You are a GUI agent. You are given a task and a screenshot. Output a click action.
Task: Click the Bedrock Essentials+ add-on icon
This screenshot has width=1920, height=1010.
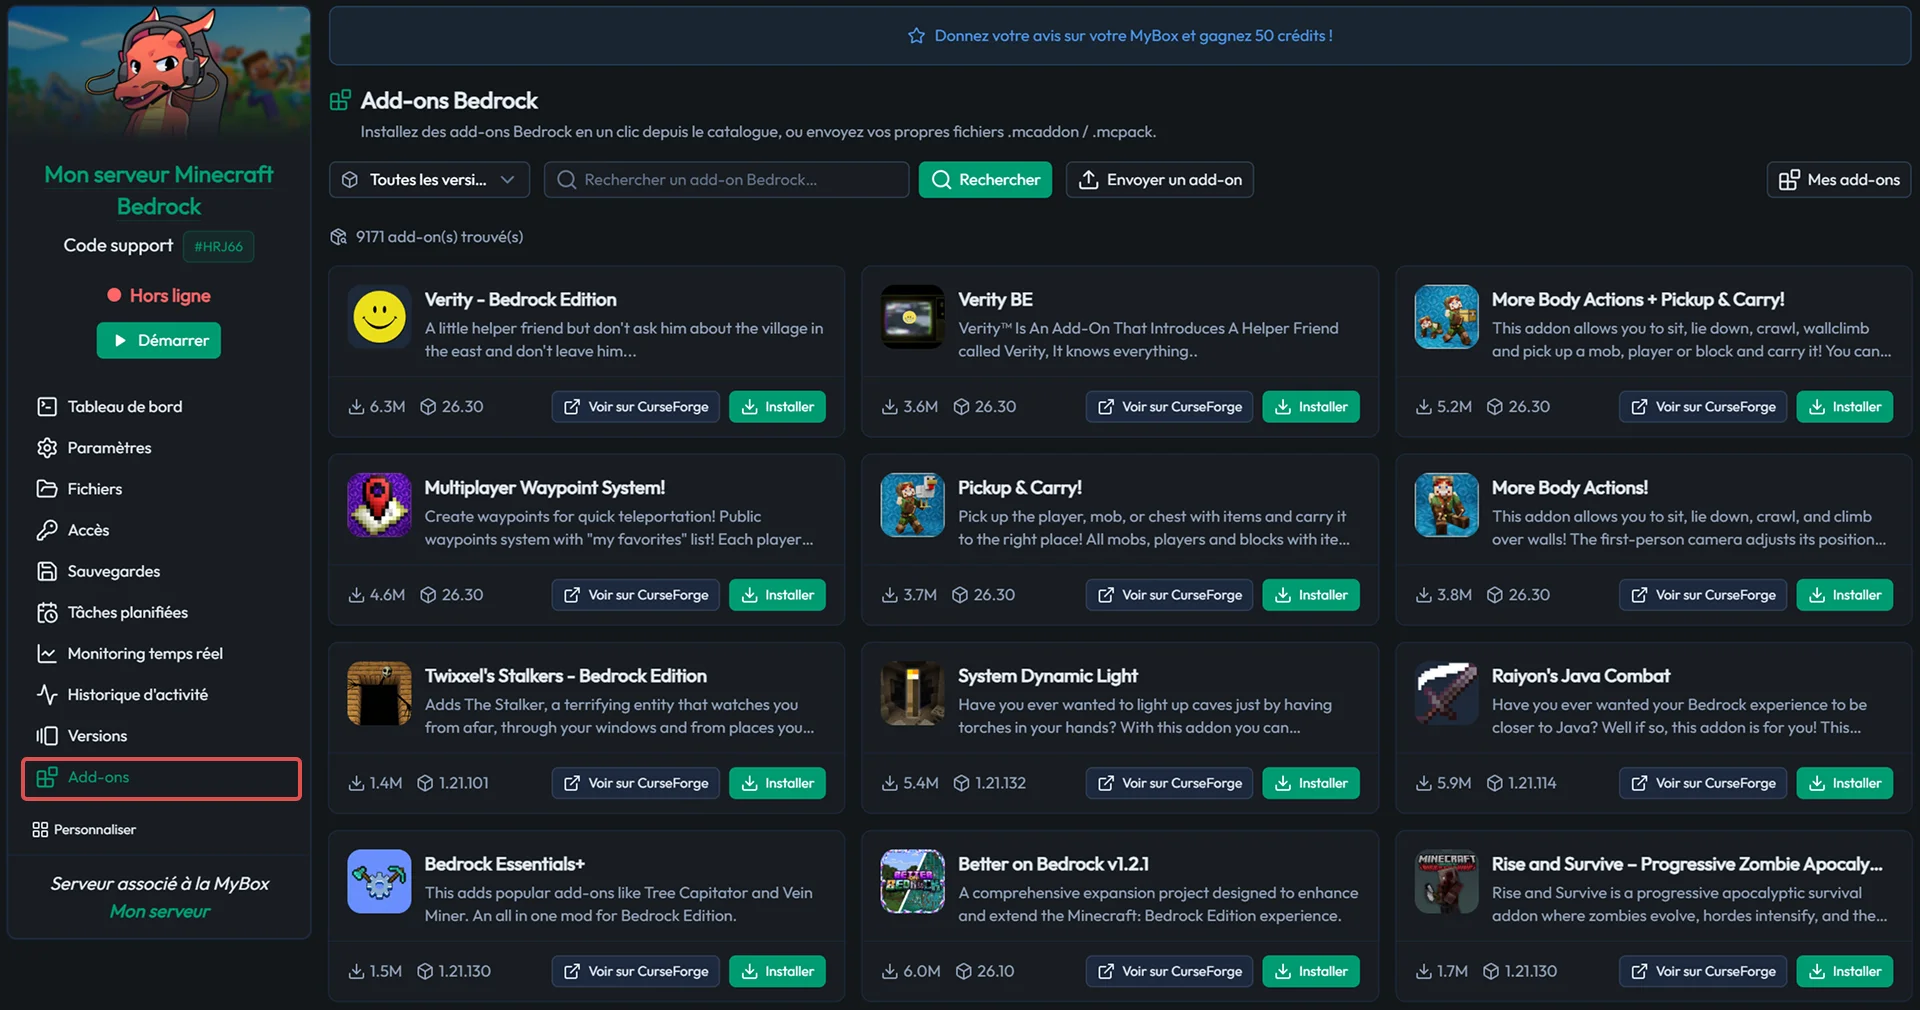point(379,881)
